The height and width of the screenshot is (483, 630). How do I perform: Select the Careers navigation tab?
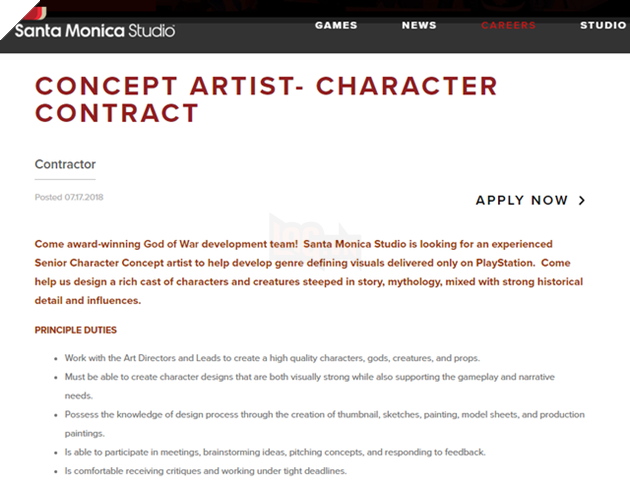pos(508,25)
